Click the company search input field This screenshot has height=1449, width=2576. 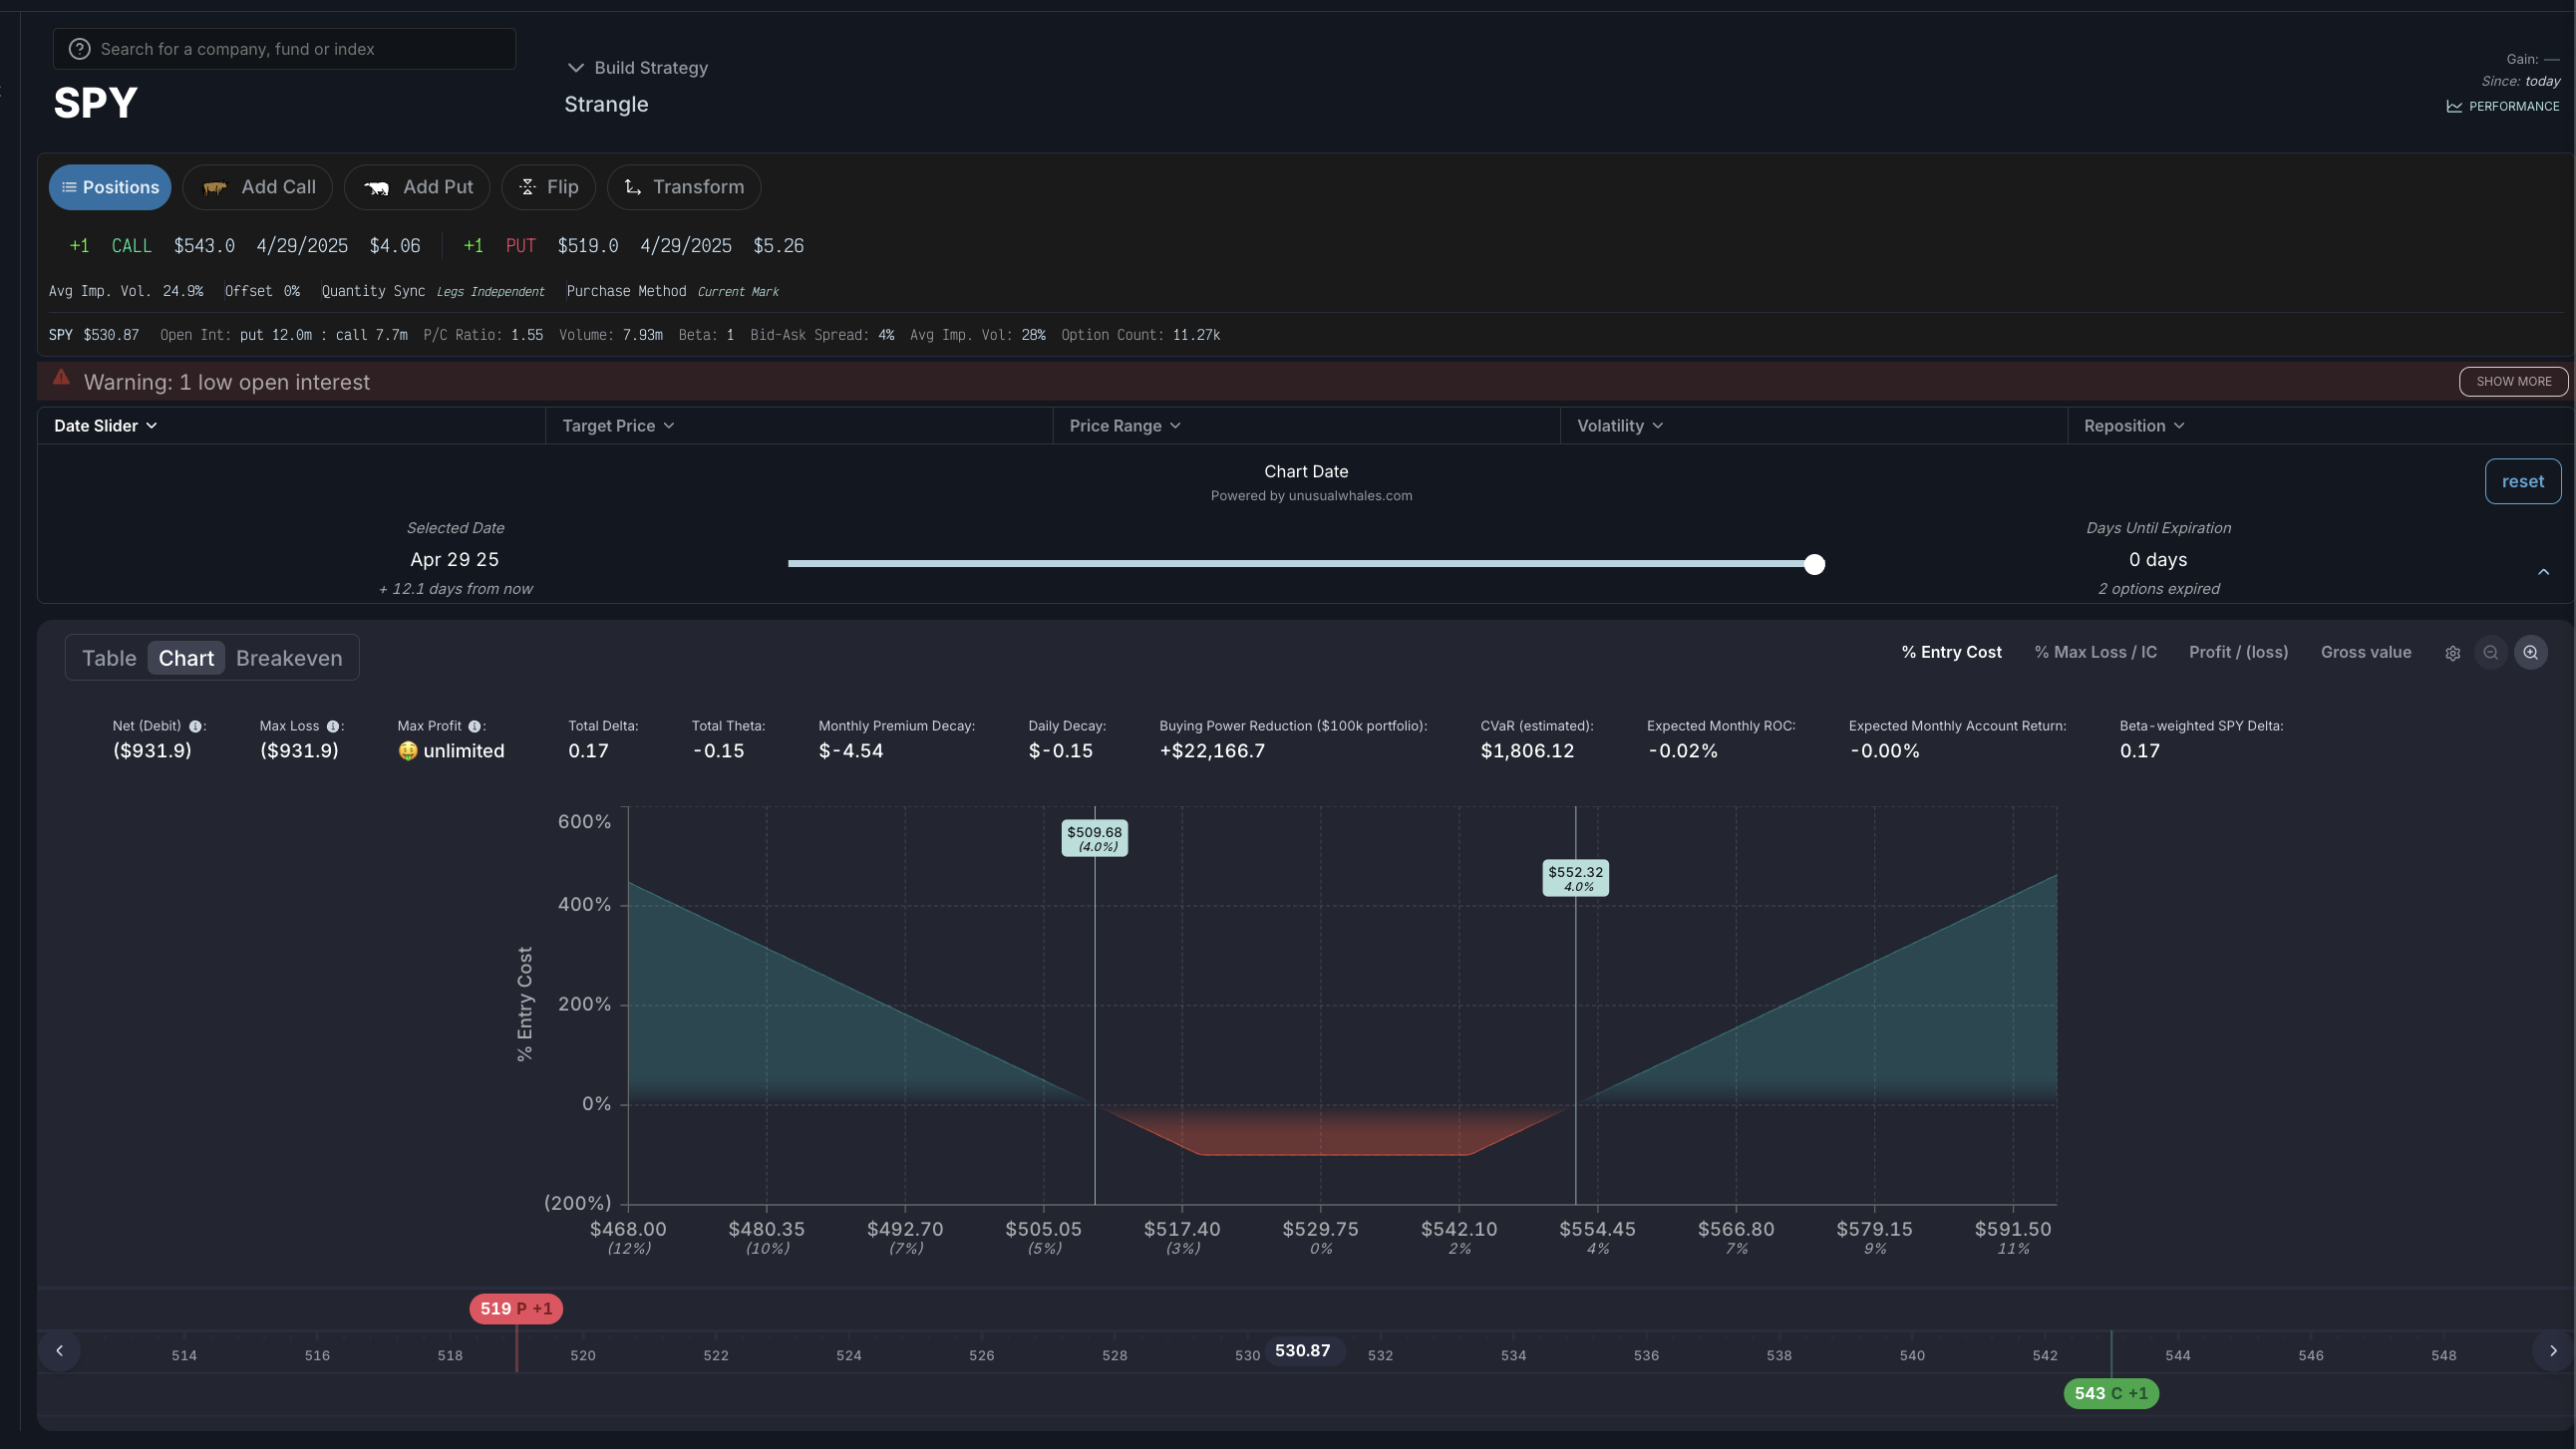pos(285,49)
